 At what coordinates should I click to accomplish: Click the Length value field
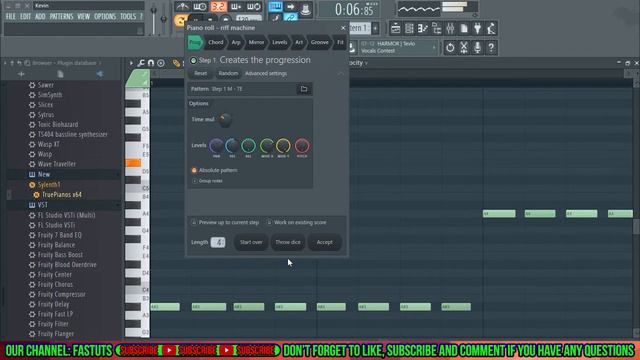pyautogui.click(x=218, y=242)
